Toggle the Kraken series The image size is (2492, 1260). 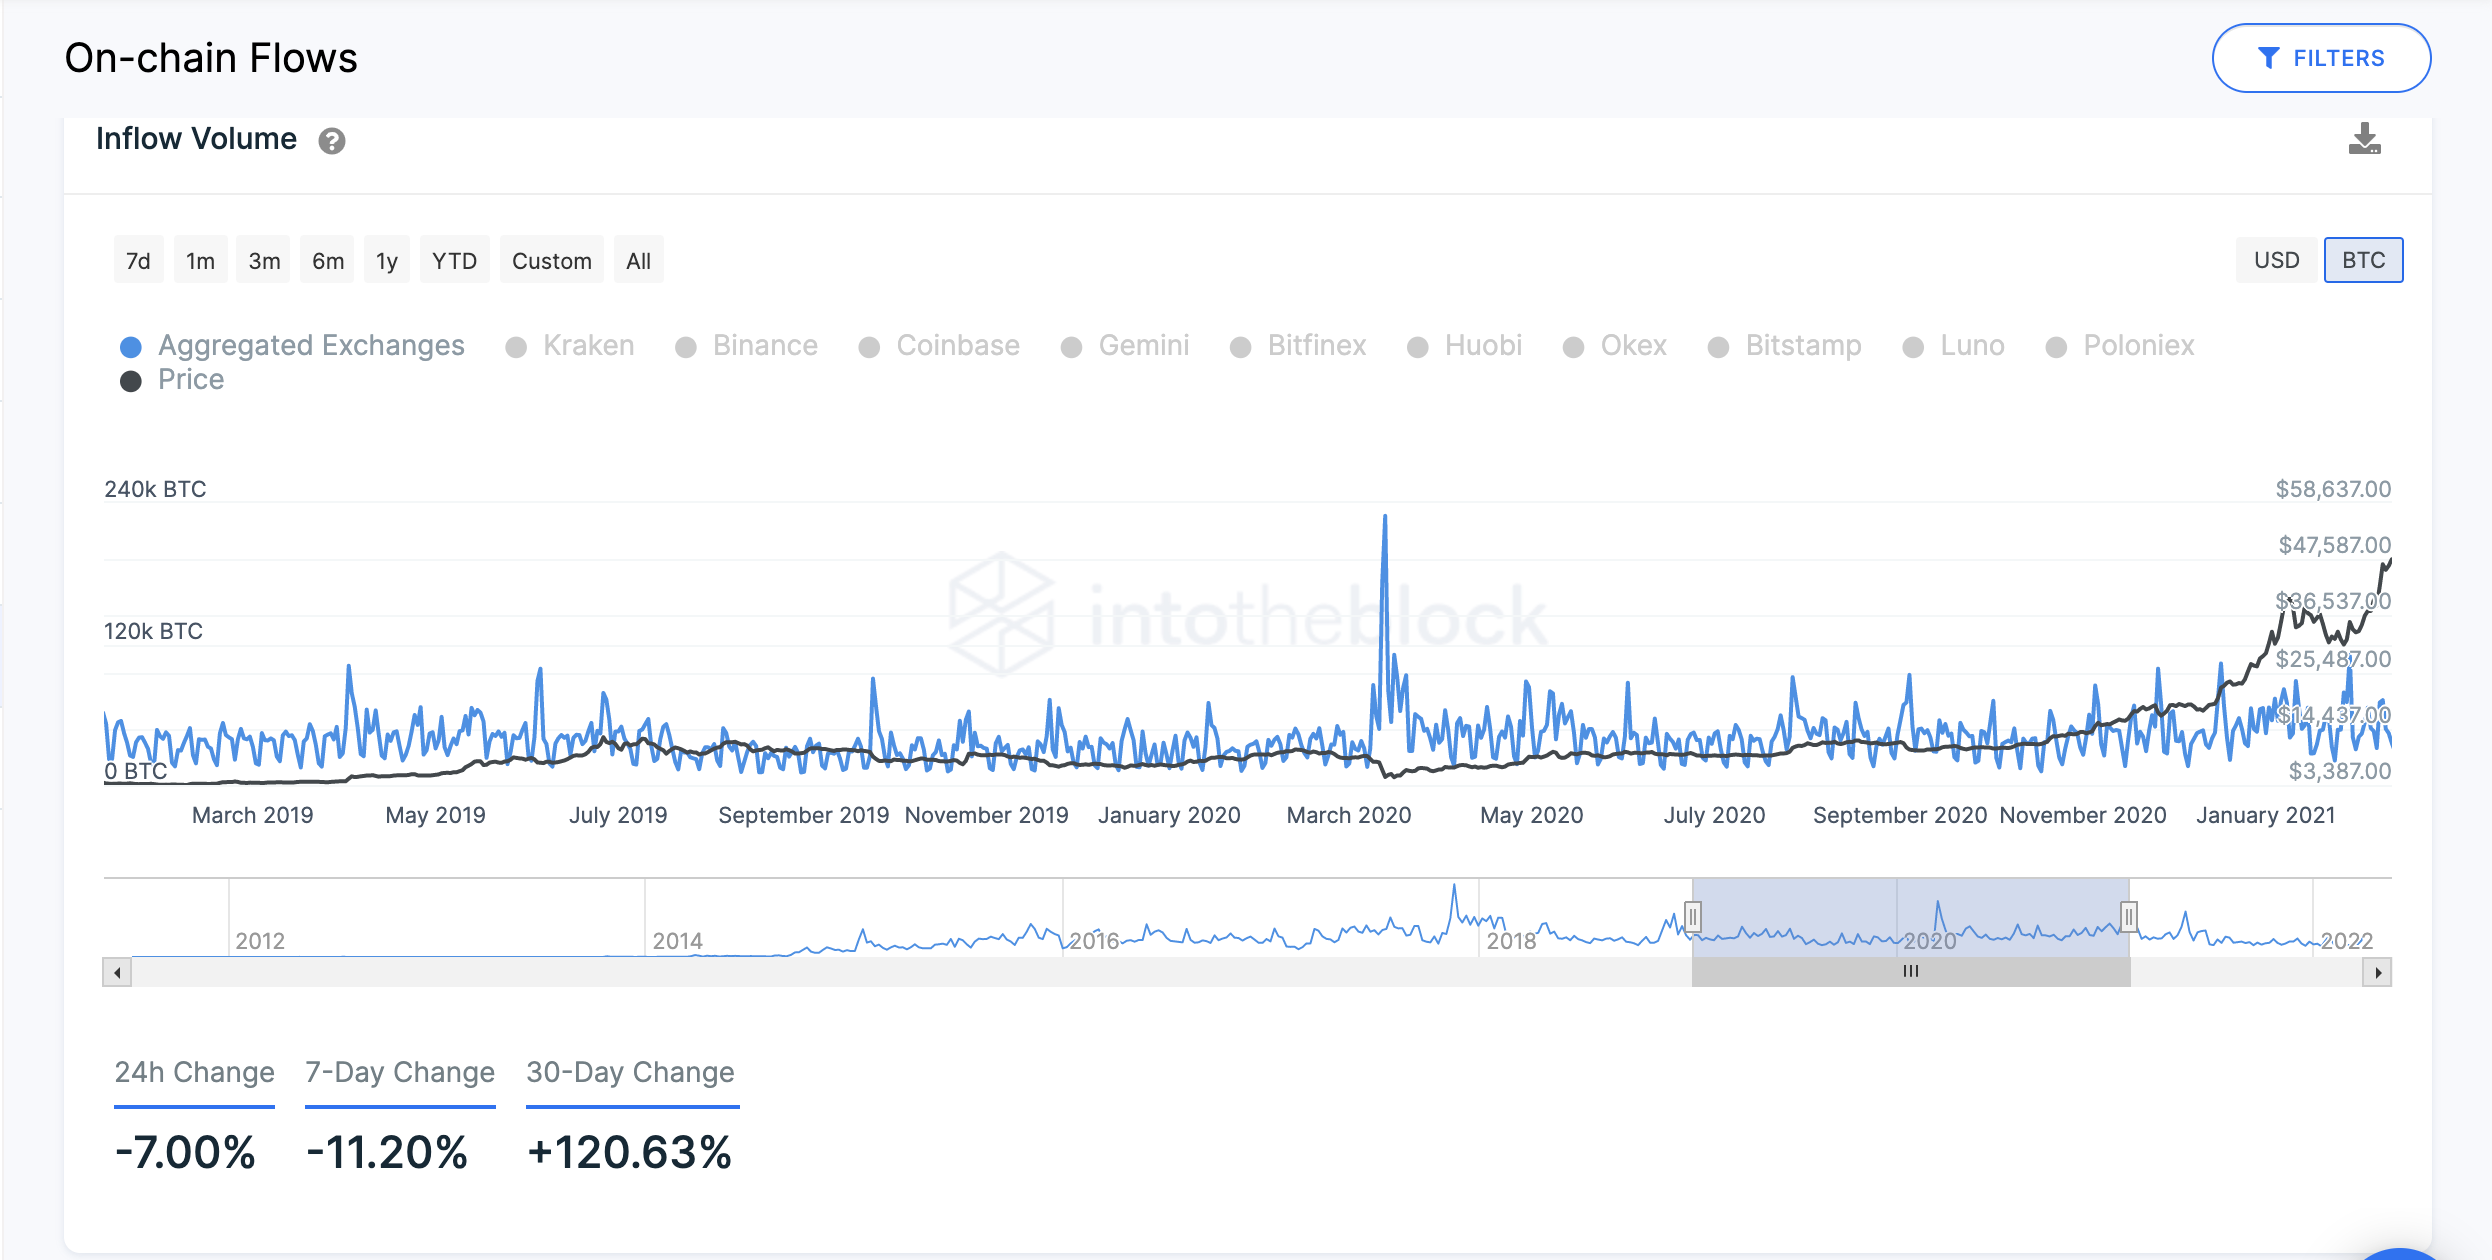pyautogui.click(x=570, y=346)
